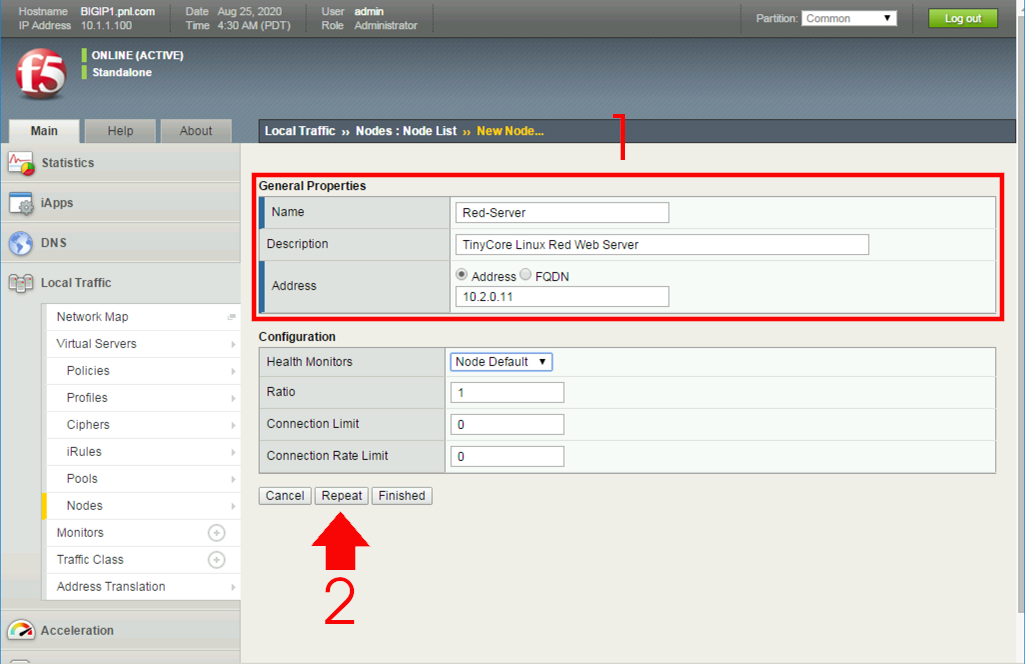Screen dimensions: 1025x664
Task: Click the Finished button
Action: (x=401, y=495)
